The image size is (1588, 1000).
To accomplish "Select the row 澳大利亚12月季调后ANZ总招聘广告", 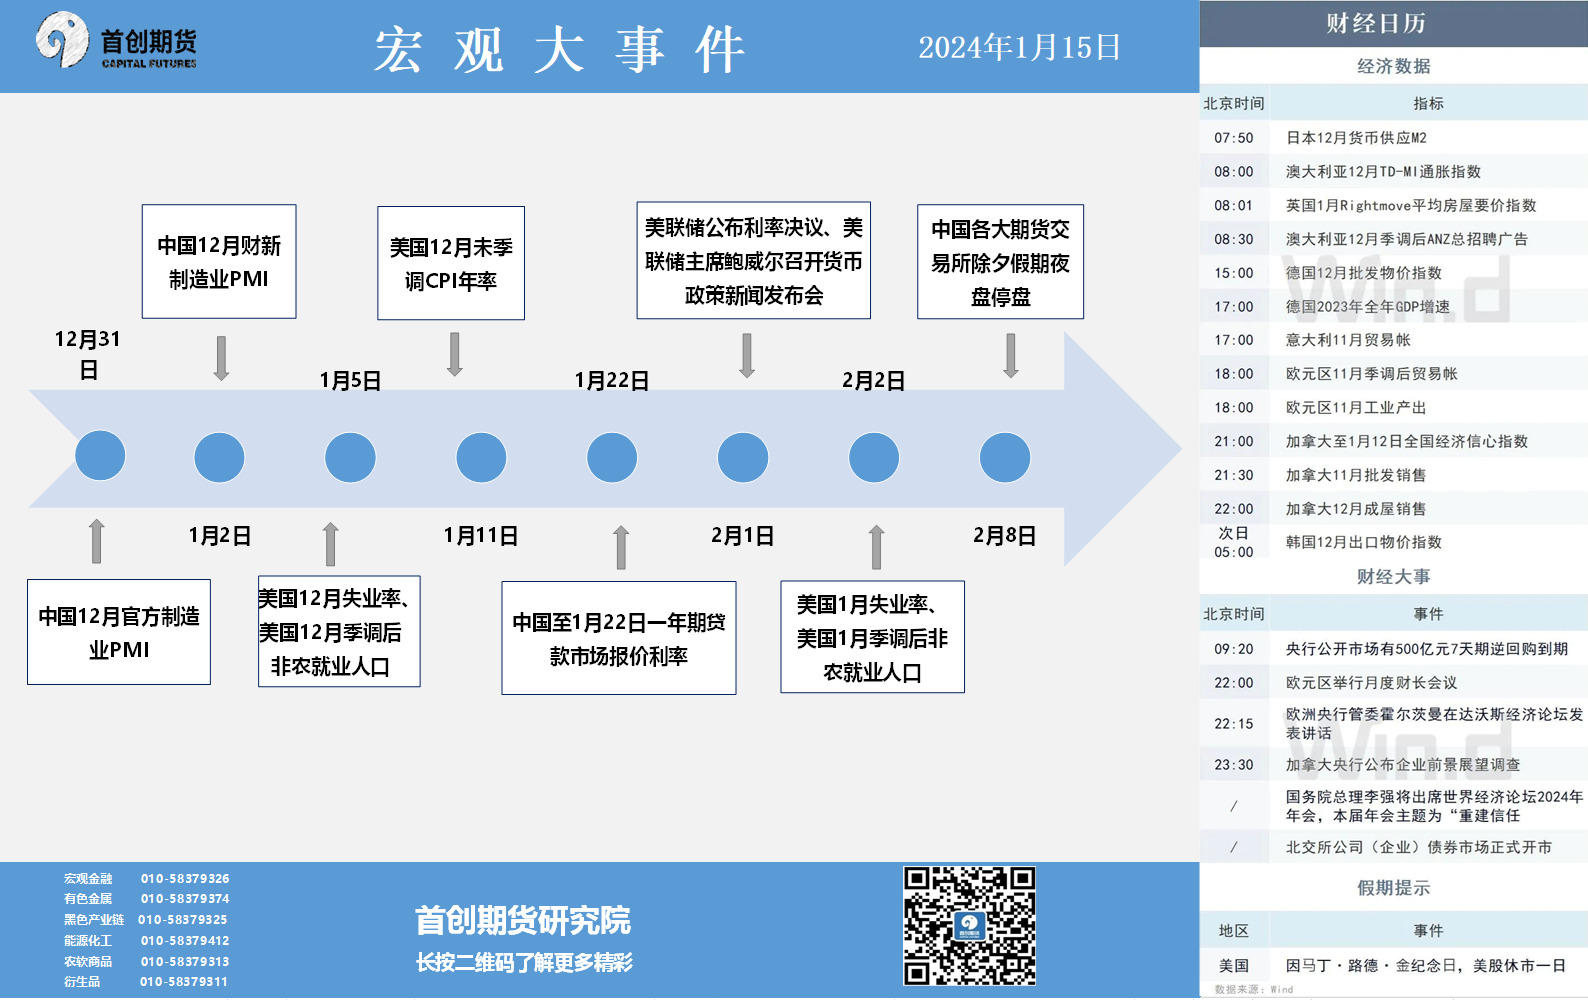I will (1394, 240).
